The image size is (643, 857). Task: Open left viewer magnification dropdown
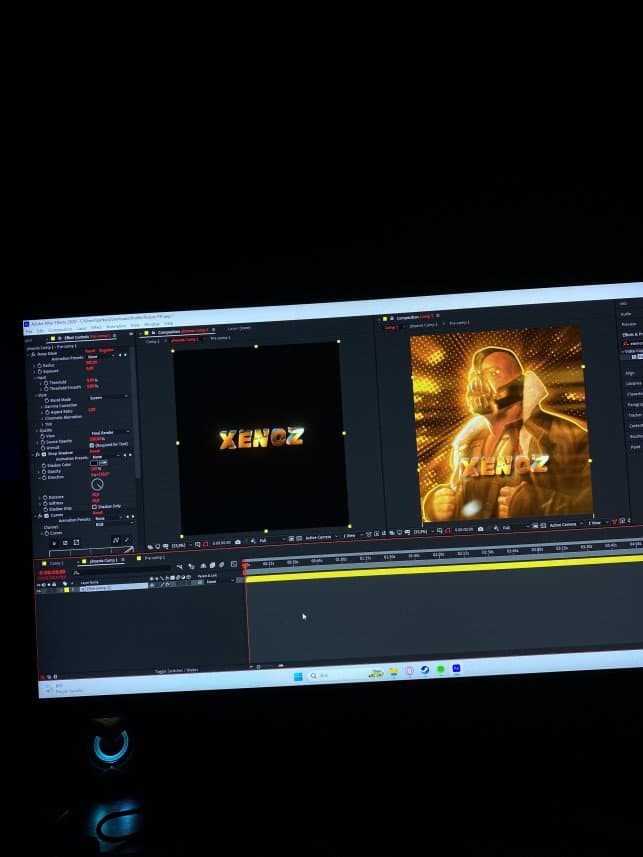[x=180, y=545]
